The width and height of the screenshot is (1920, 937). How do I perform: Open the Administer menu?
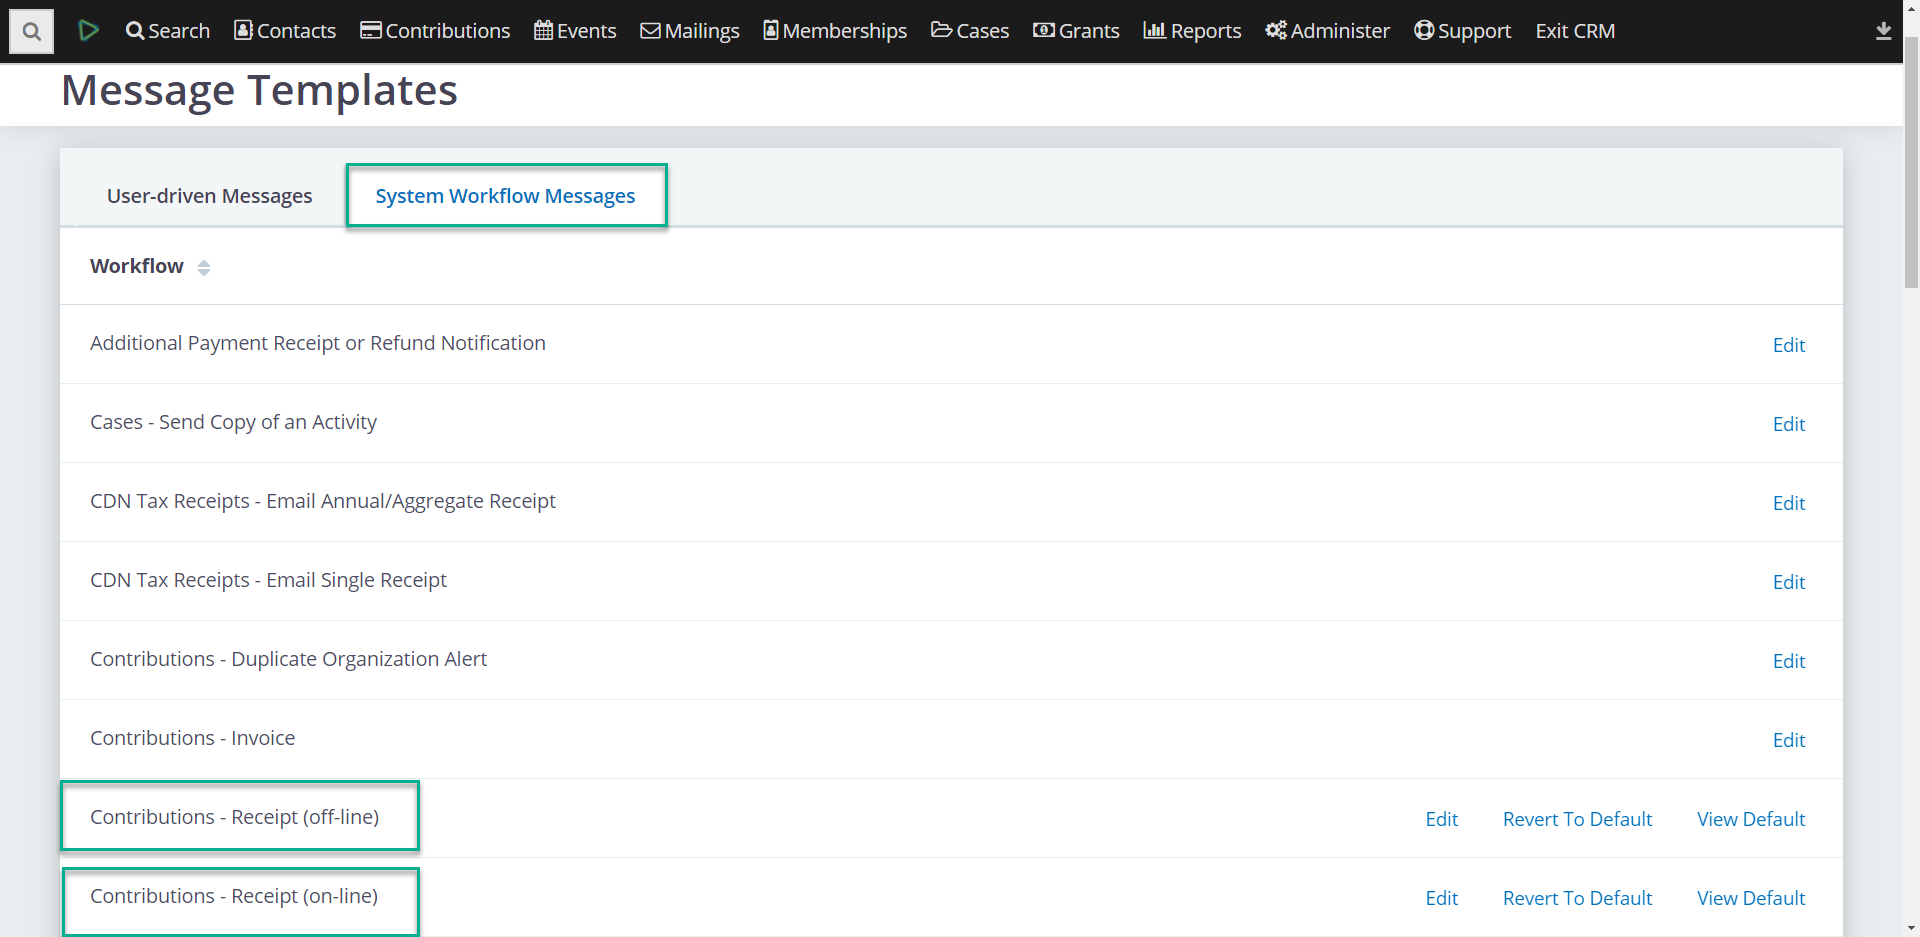[1327, 31]
